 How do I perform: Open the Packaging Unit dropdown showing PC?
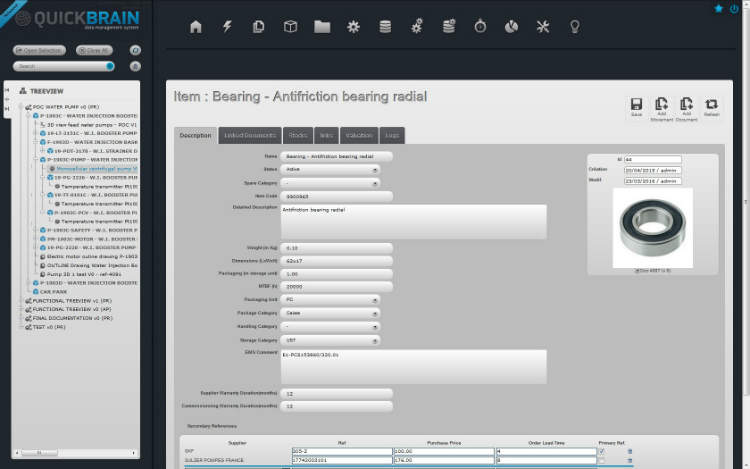[x=330, y=300]
